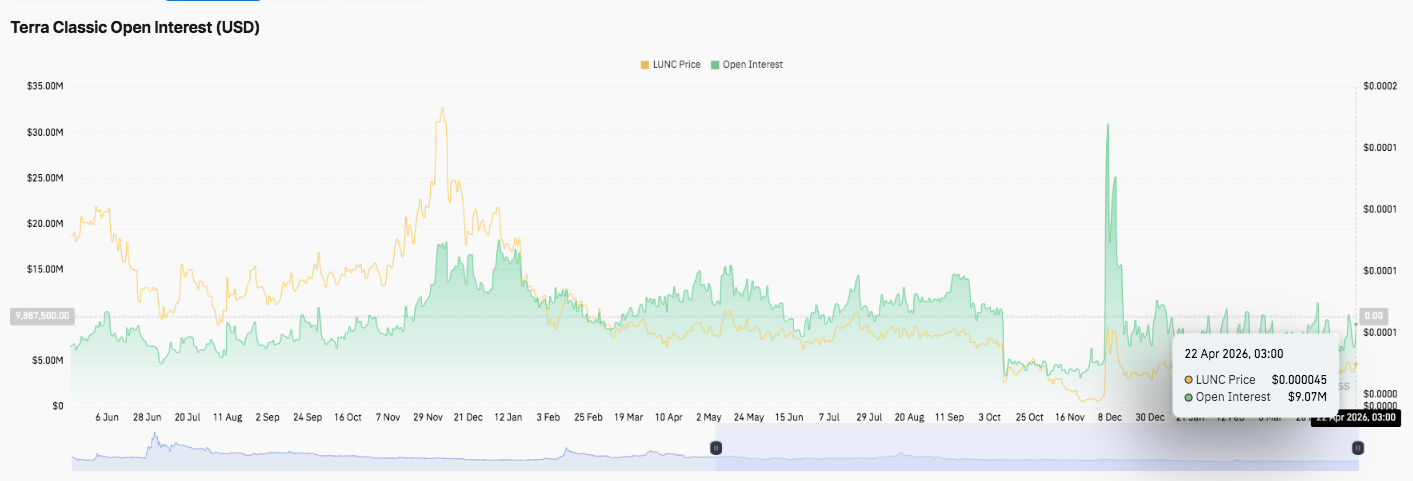Click the right handle of the range slider

[1357, 449]
